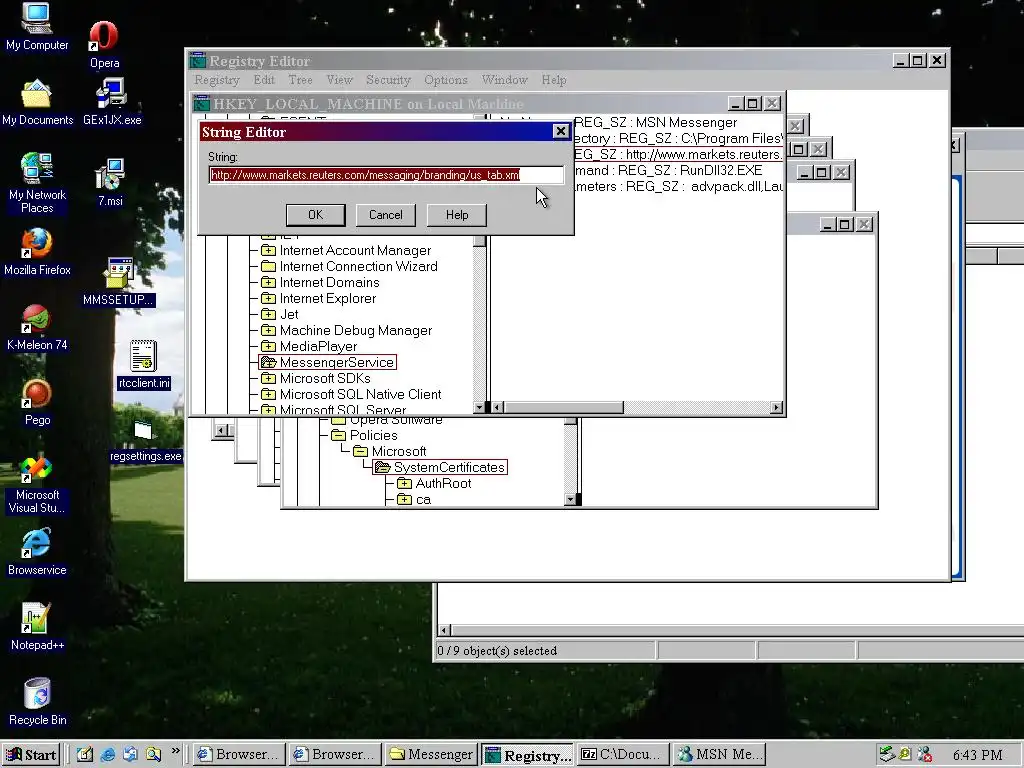Open the Start menu

click(x=31, y=755)
